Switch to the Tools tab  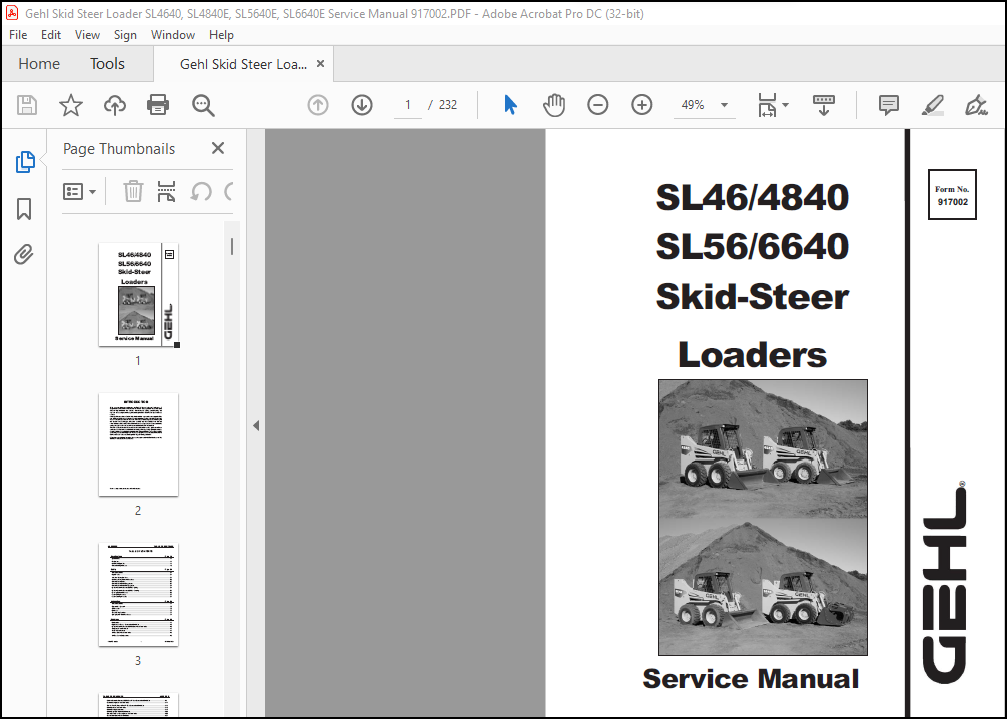coord(107,64)
